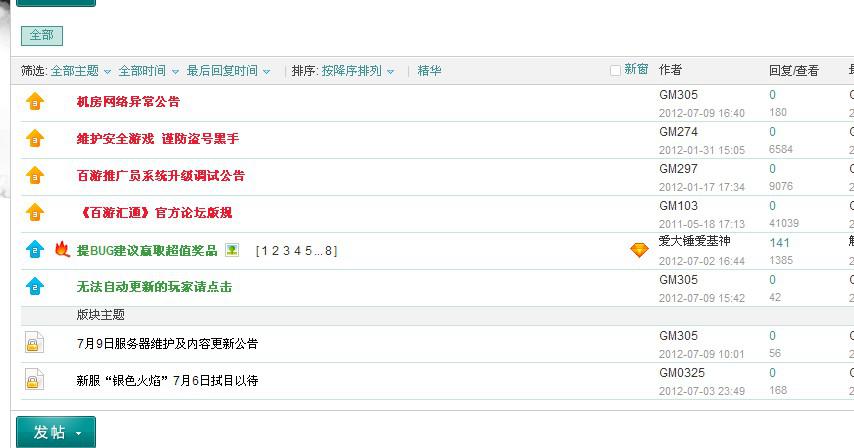Open the 最后回复时间 dropdown

click(228, 71)
